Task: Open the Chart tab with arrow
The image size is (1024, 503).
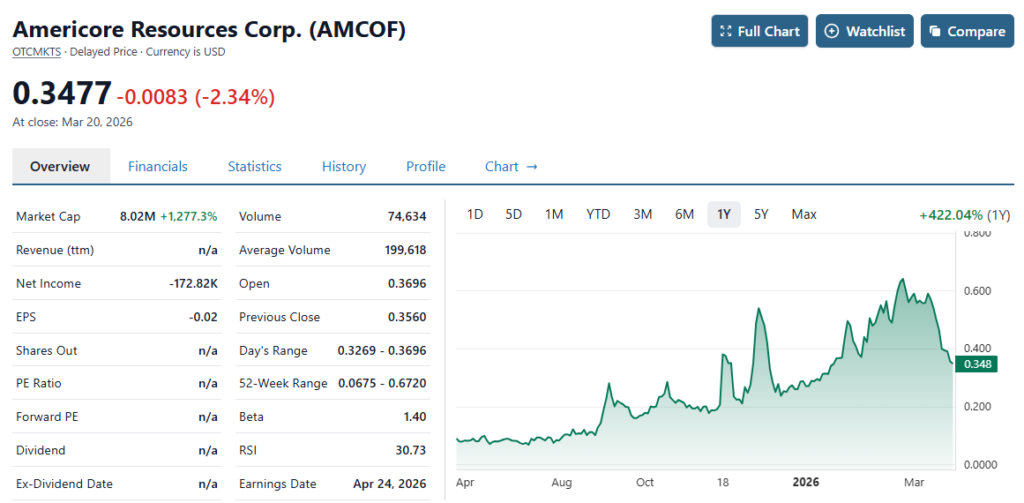Action: [511, 166]
